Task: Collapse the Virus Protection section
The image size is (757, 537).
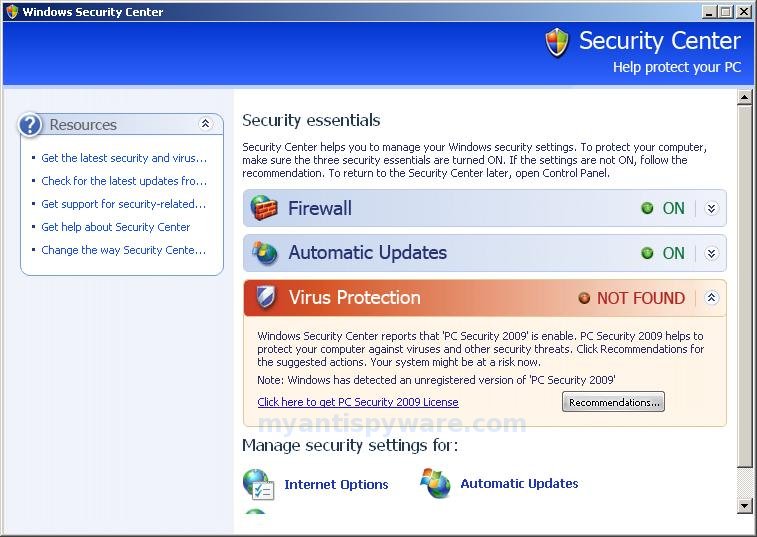Action: pyautogui.click(x=711, y=297)
